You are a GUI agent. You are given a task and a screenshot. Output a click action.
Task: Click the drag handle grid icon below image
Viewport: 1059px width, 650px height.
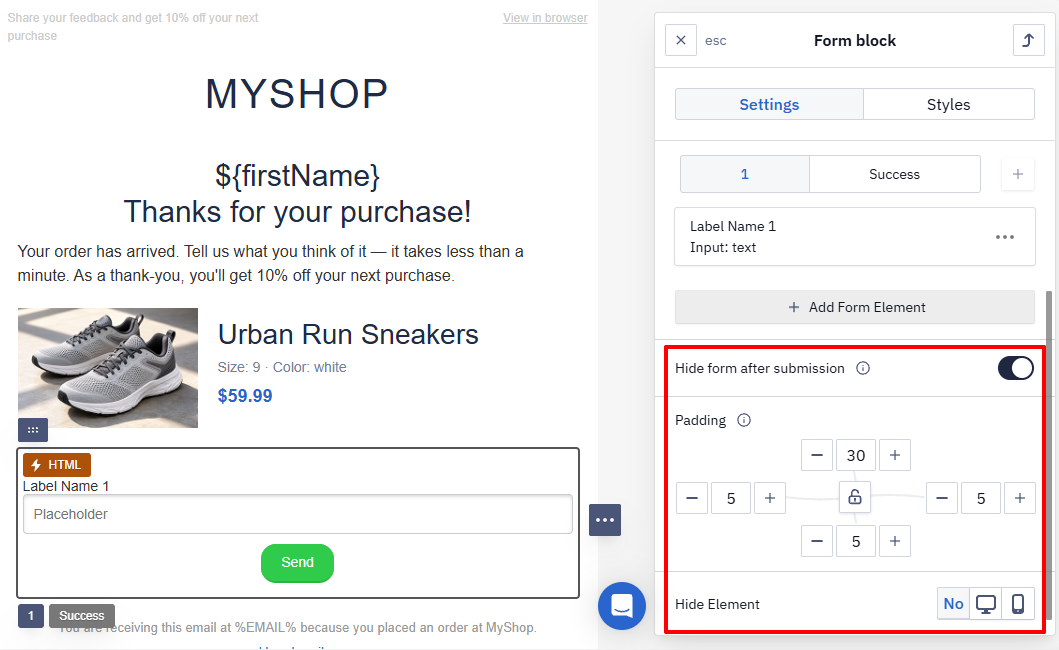[33, 430]
